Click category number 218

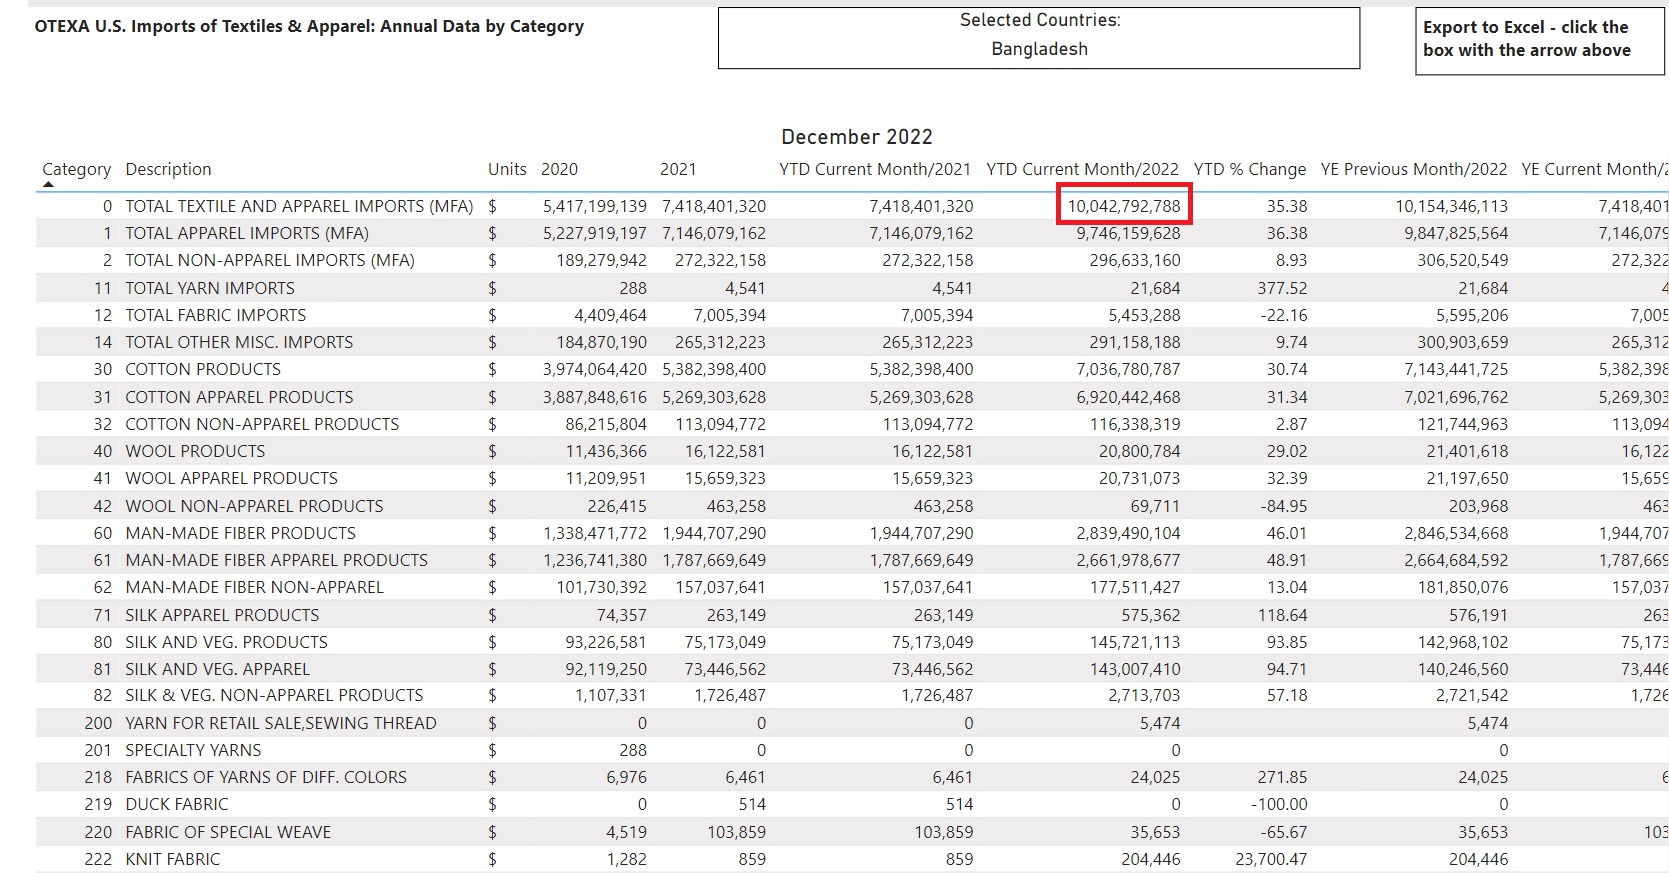[x=98, y=777]
